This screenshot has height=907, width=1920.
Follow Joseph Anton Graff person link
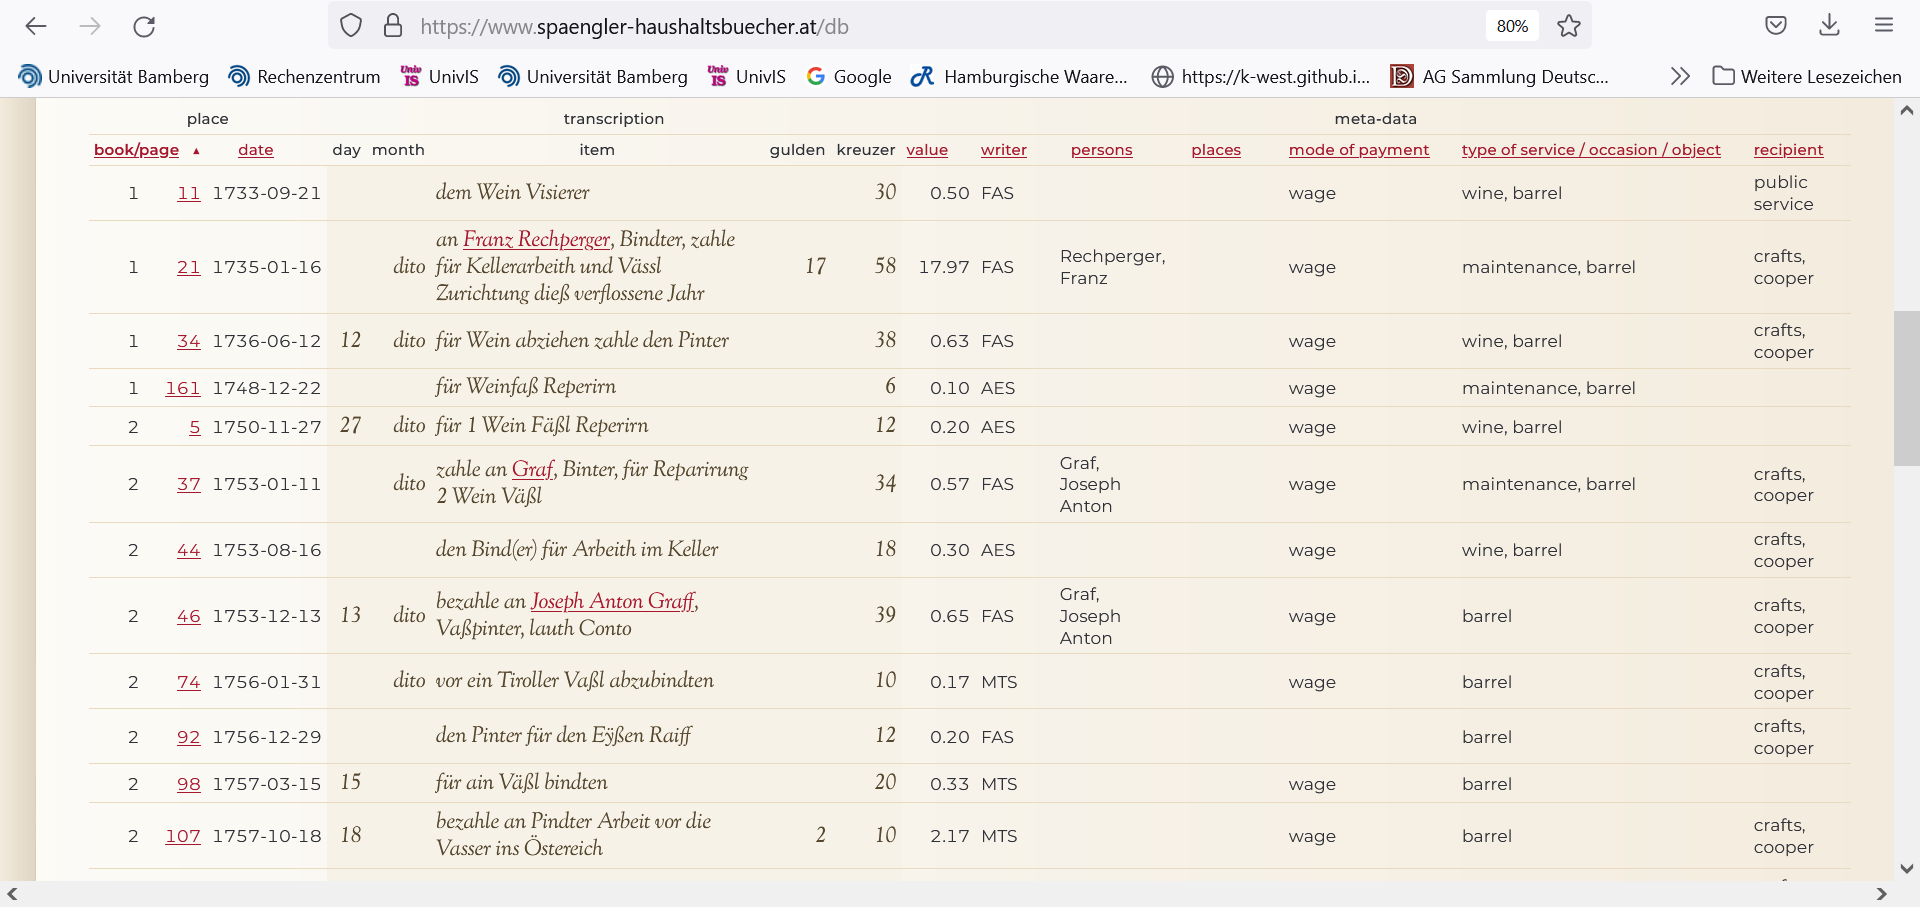613,601
